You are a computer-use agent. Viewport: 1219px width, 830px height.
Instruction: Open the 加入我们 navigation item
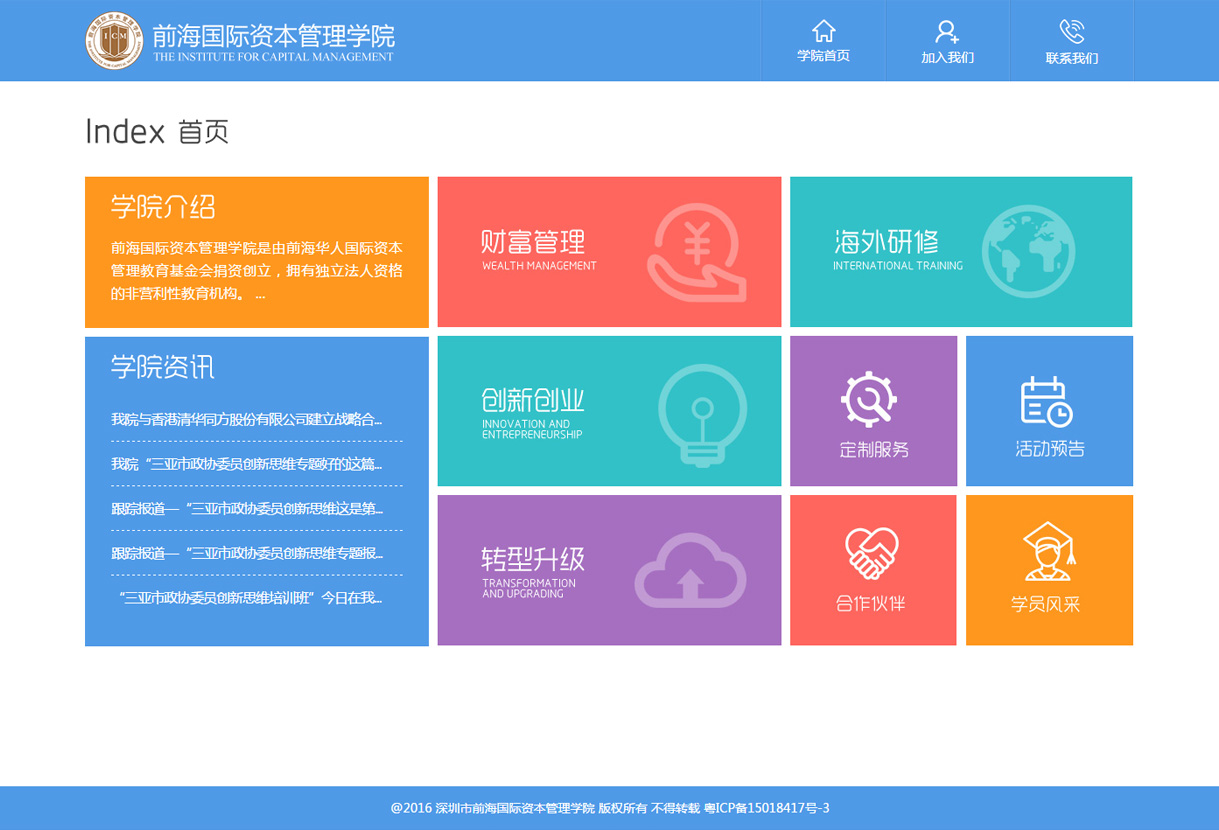(x=947, y=41)
